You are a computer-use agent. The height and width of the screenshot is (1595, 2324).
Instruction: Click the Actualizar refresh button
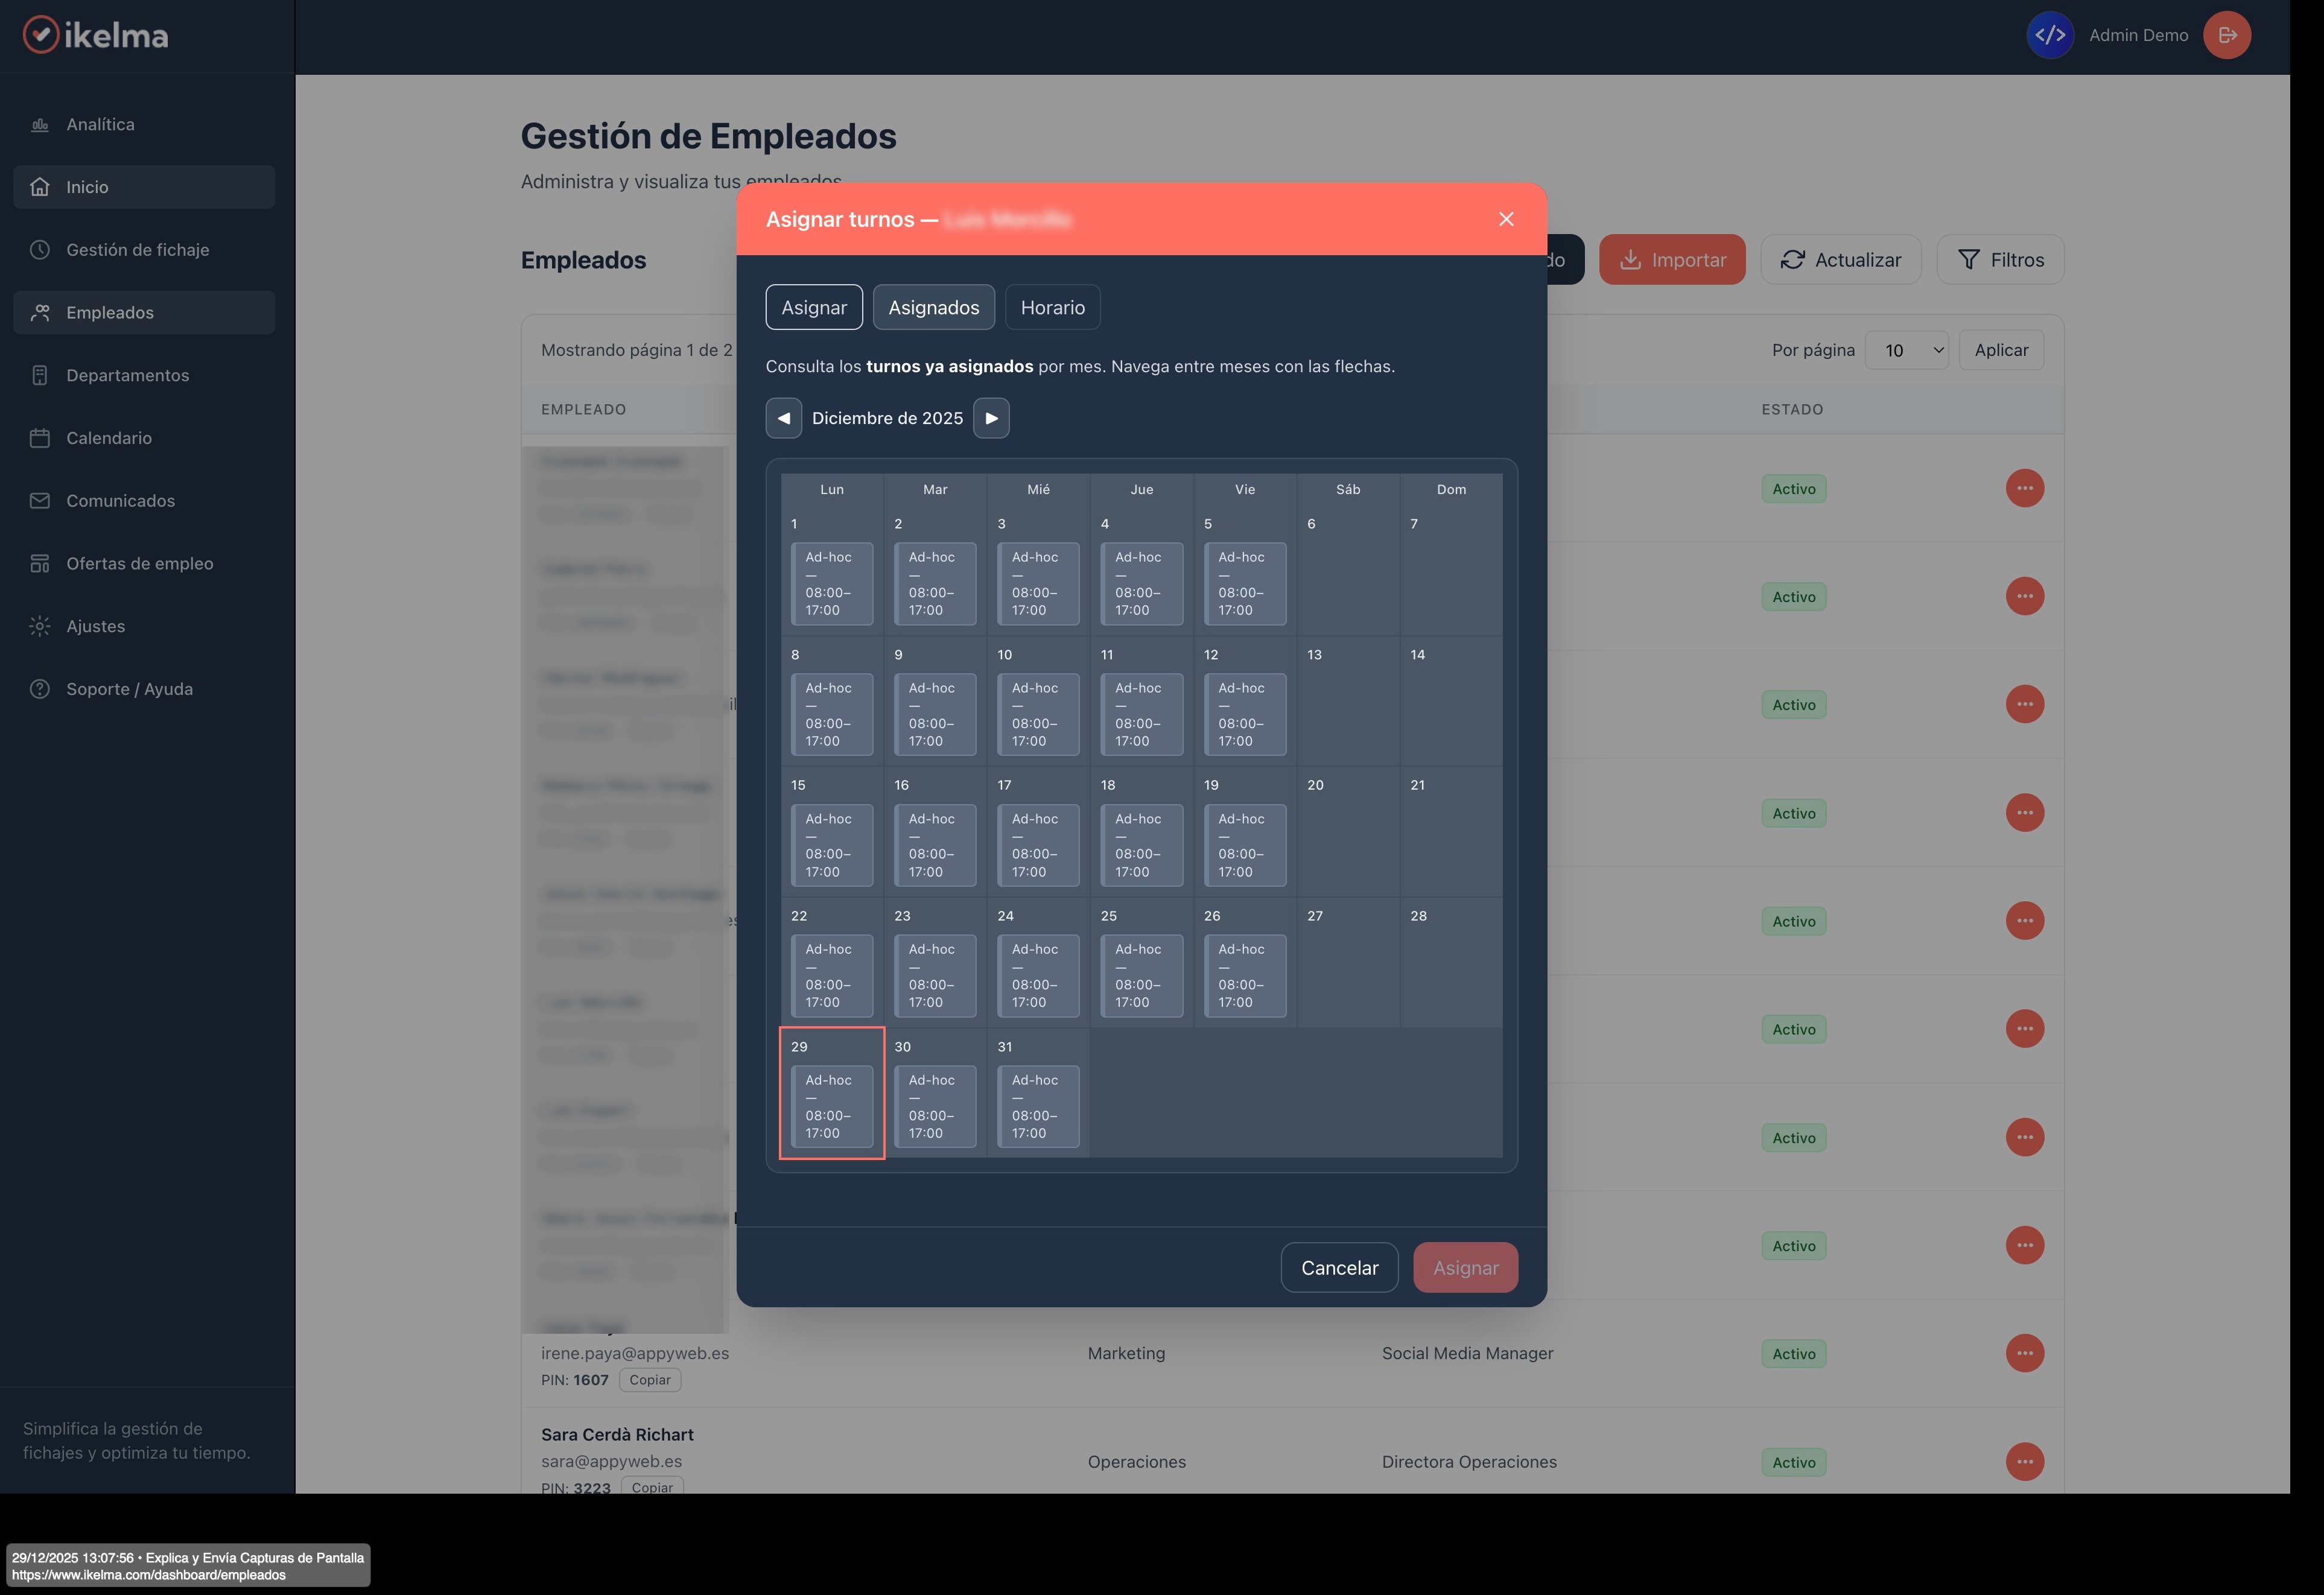tap(1840, 260)
